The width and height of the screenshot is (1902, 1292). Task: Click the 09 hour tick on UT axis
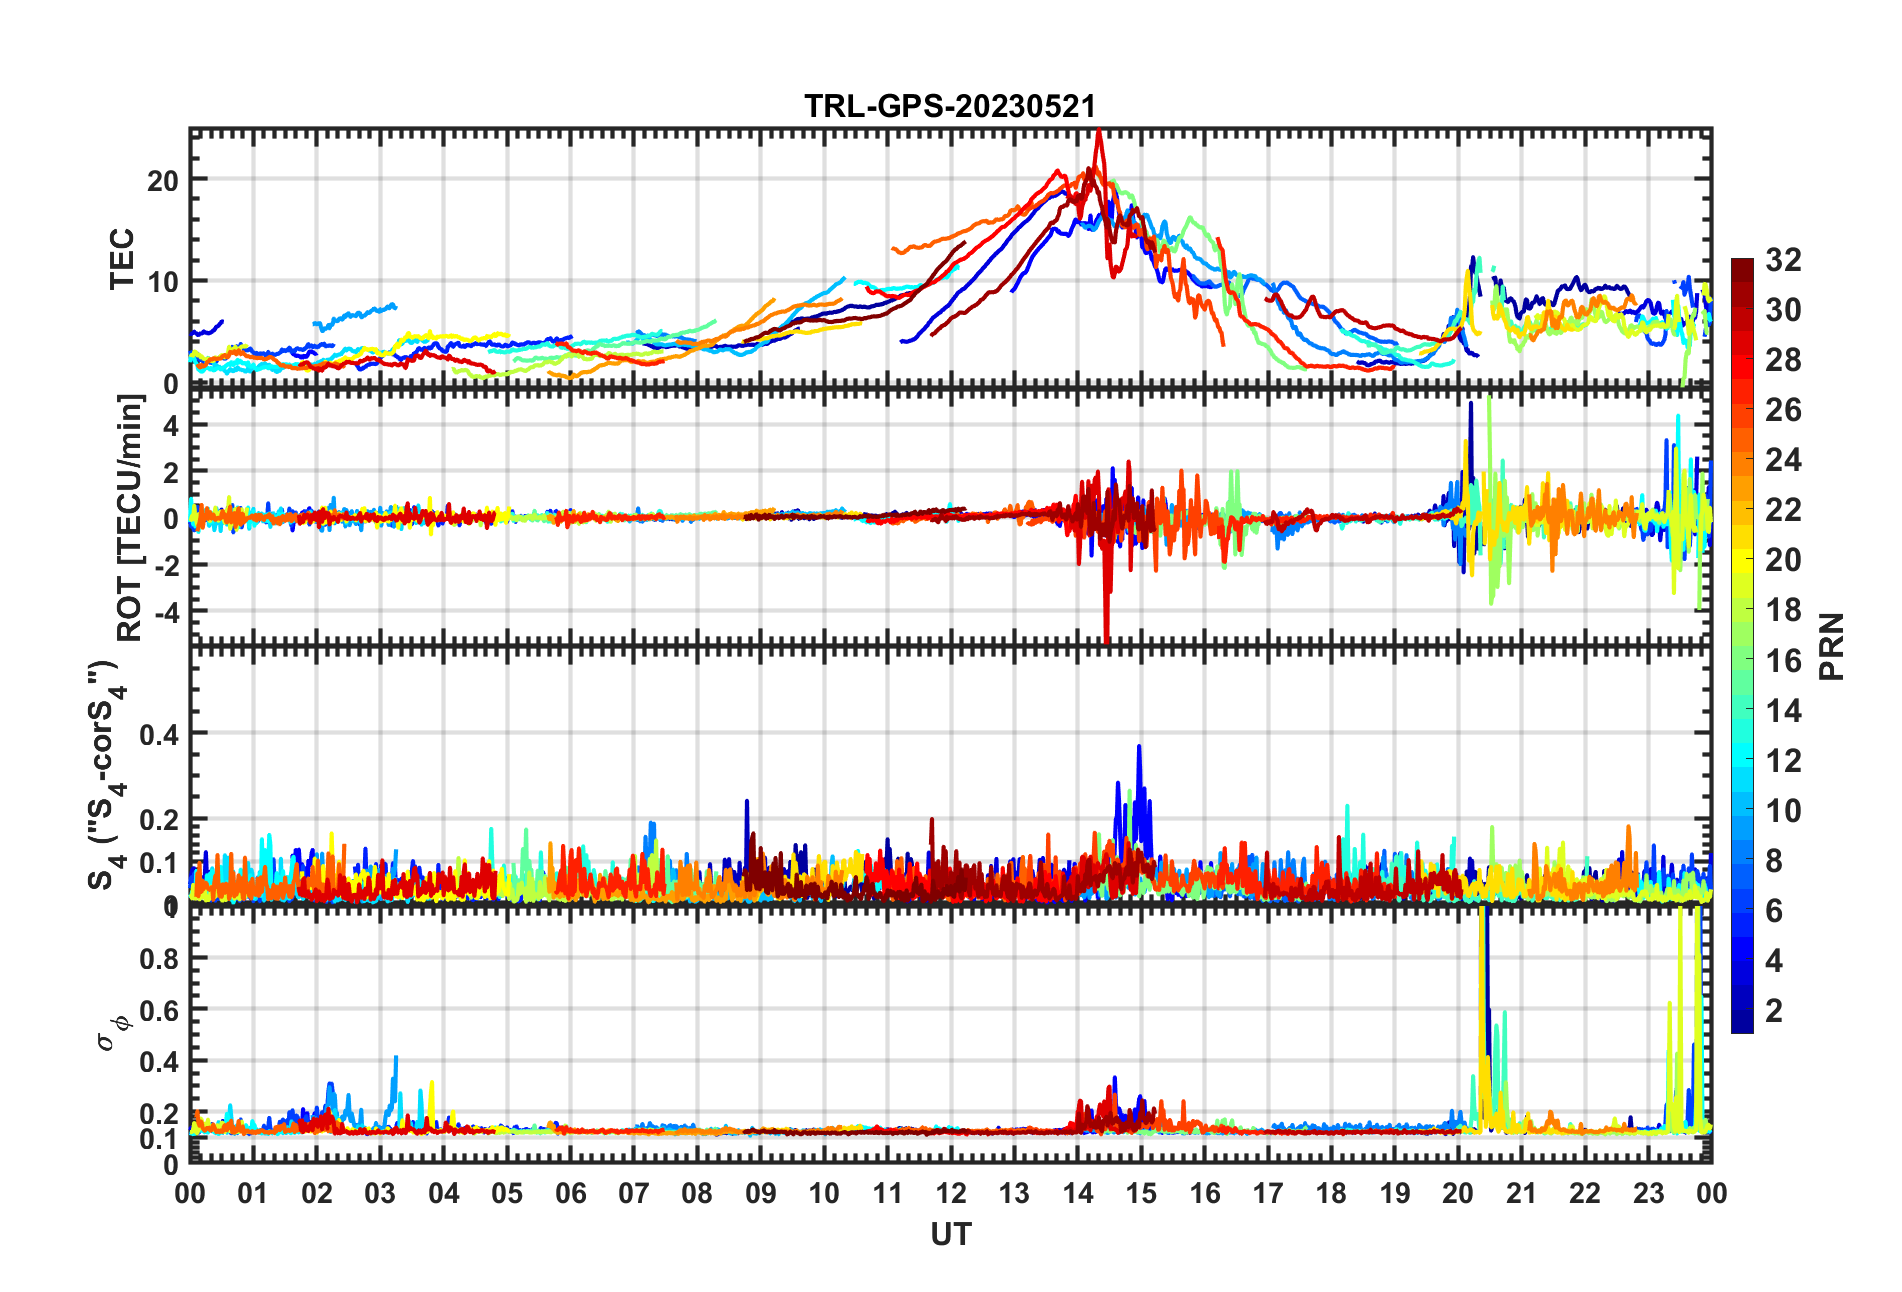(761, 1193)
